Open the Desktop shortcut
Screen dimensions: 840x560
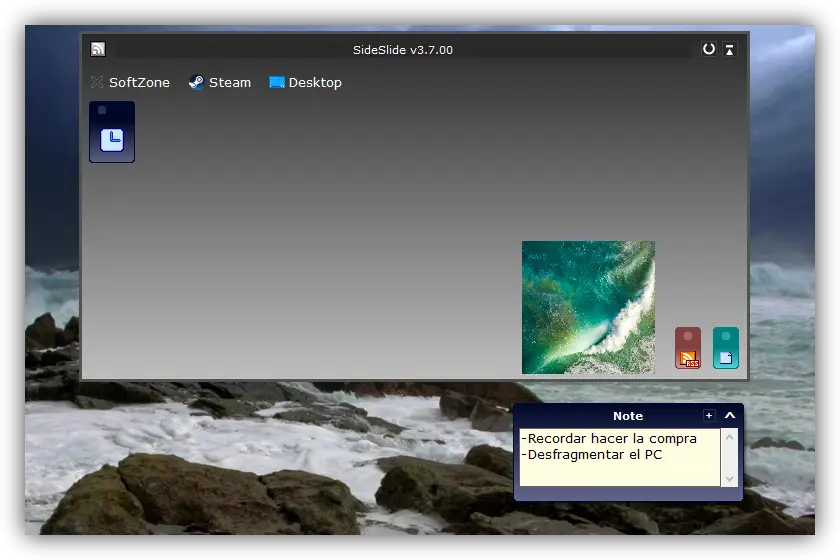tap(305, 82)
